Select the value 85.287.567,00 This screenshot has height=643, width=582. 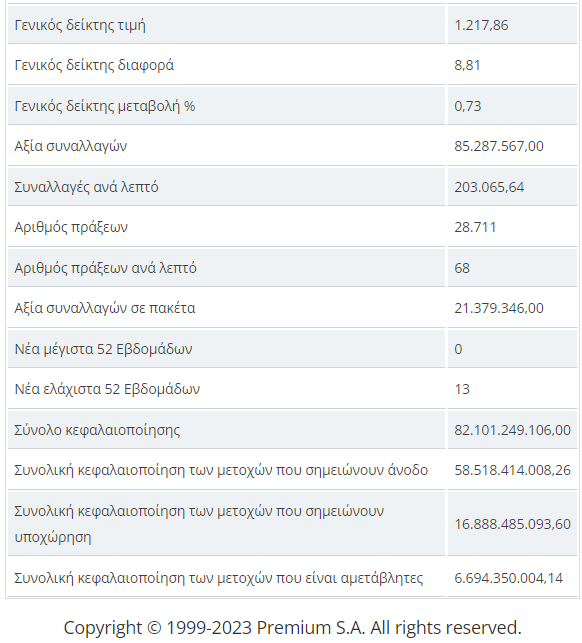tap(499, 146)
